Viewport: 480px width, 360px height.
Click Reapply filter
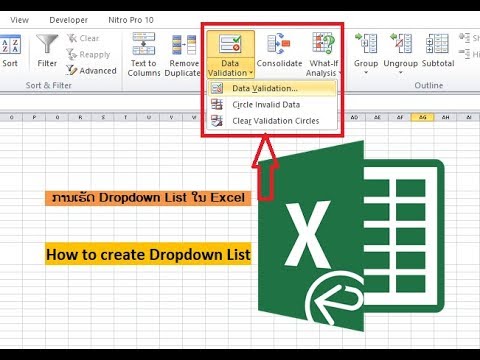point(88,54)
